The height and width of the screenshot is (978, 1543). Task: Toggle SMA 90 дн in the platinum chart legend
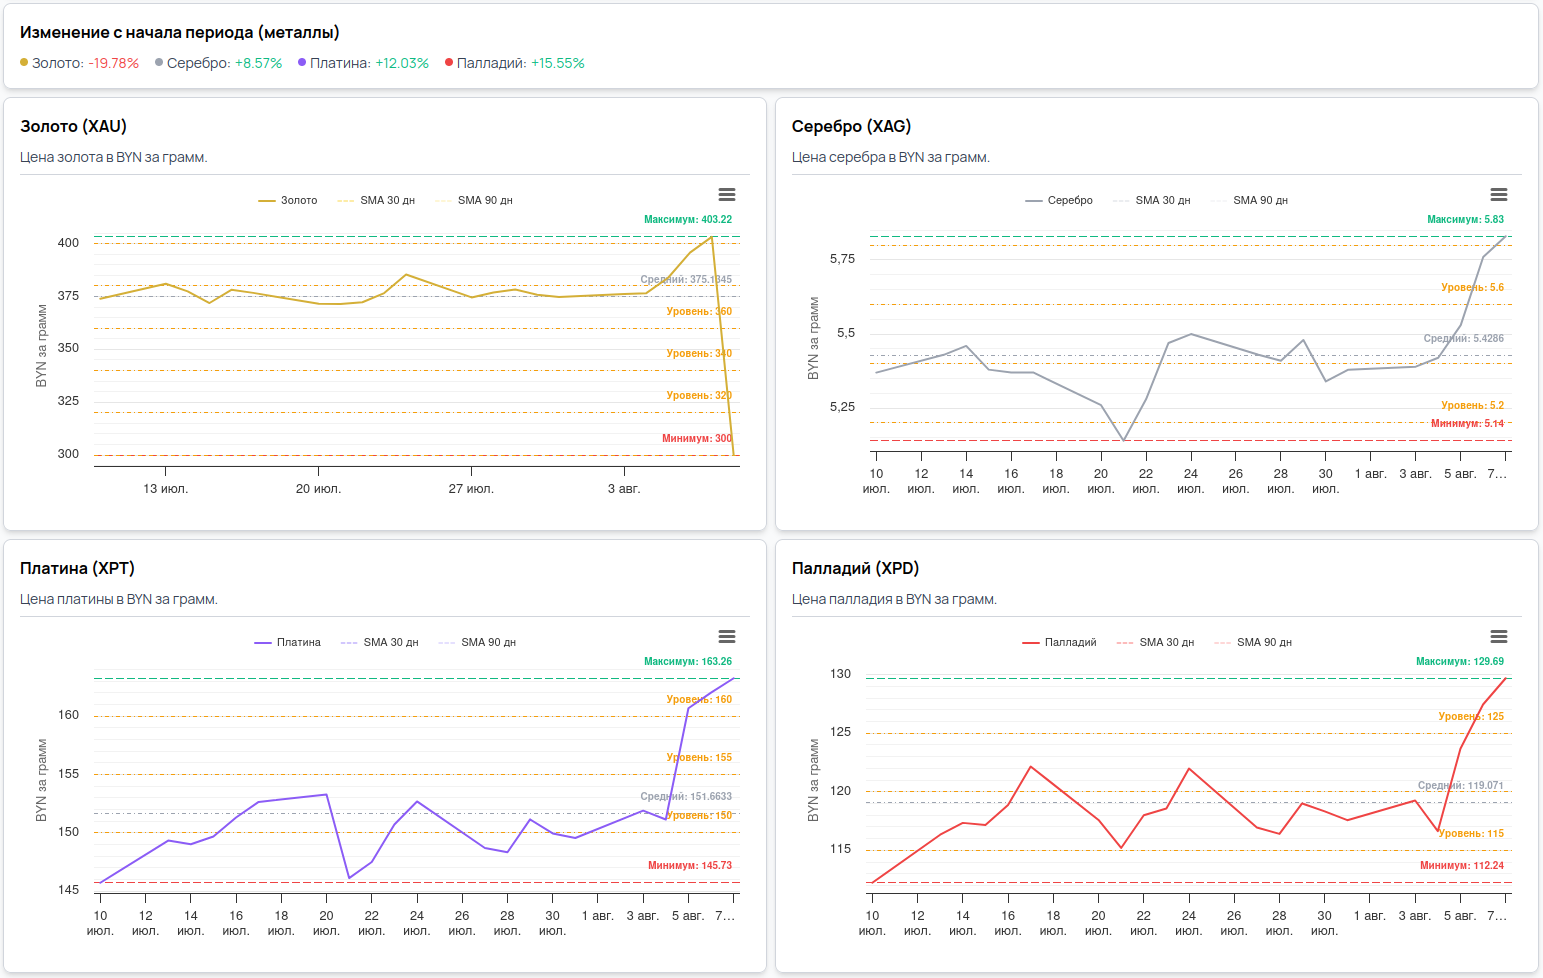[477, 642]
